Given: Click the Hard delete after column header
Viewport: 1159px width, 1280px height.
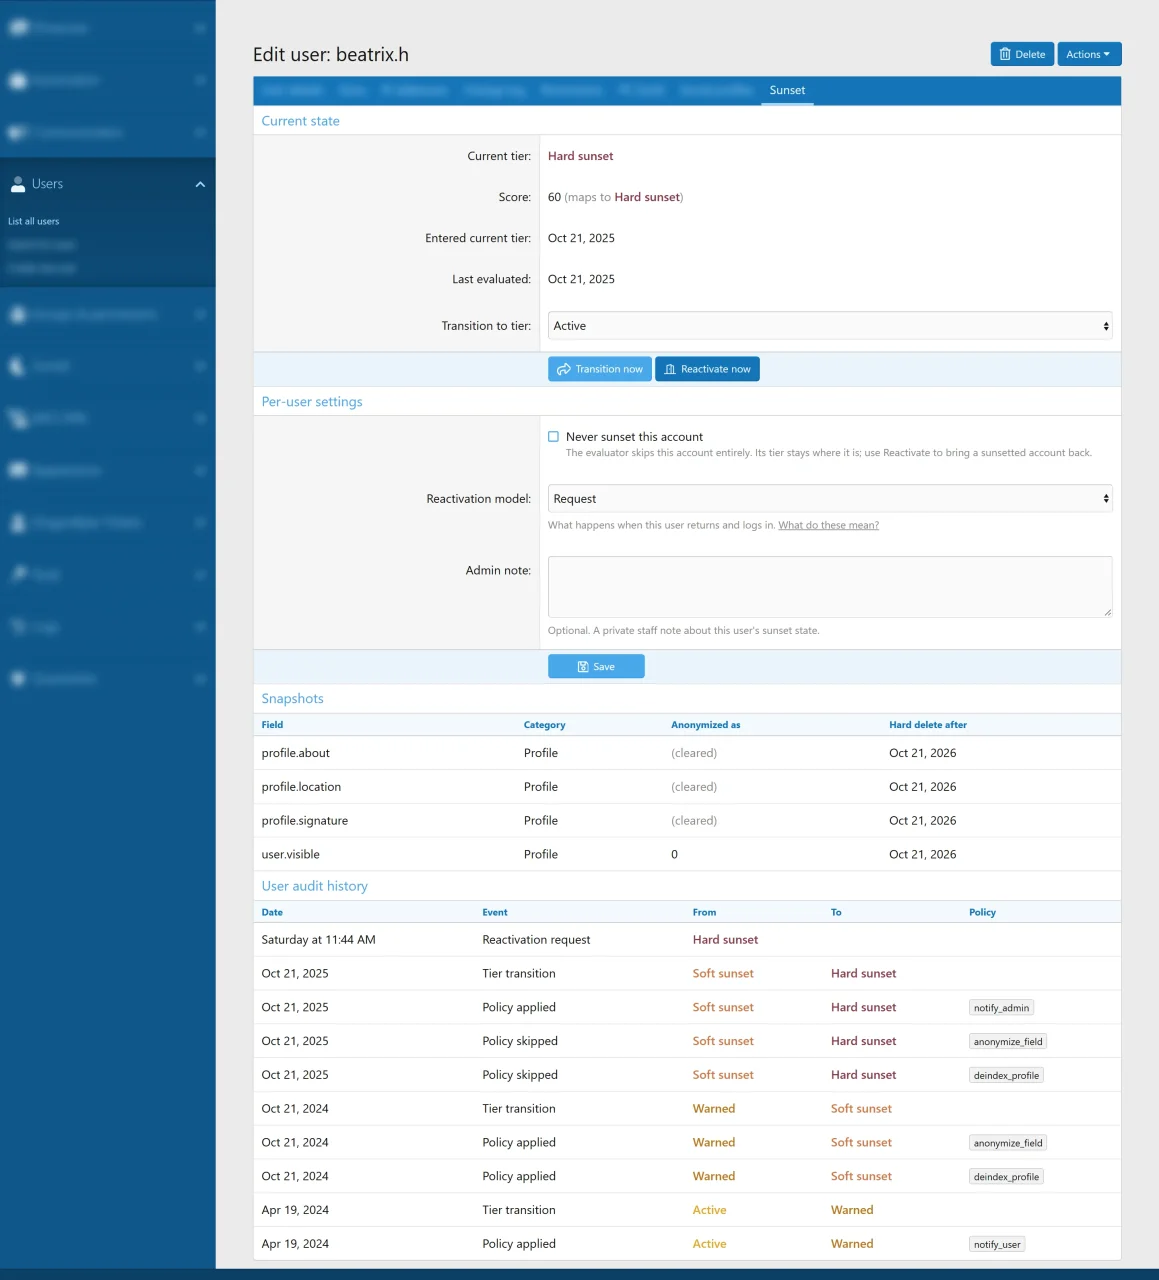Looking at the screenshot, I should pyautogui.click(x=928, y=725).
